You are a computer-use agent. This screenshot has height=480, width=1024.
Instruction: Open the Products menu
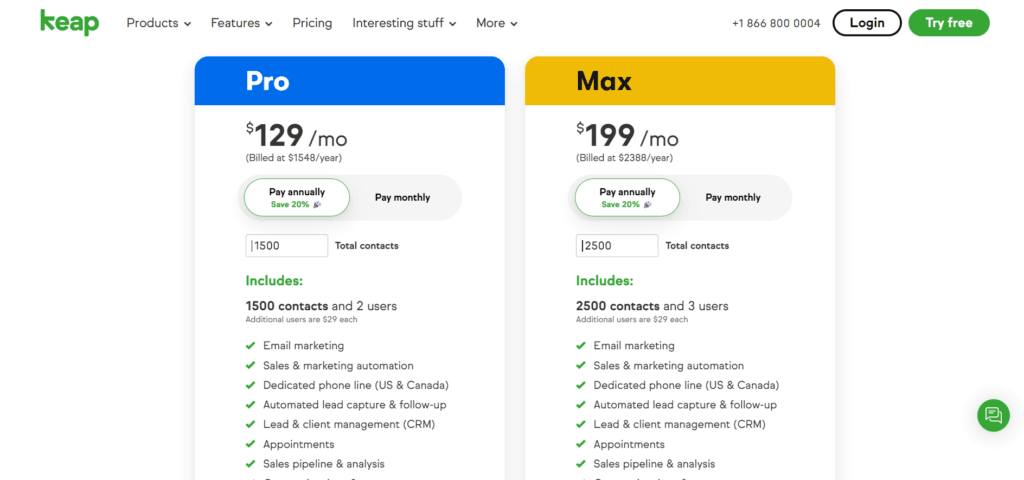click(159, 23)
